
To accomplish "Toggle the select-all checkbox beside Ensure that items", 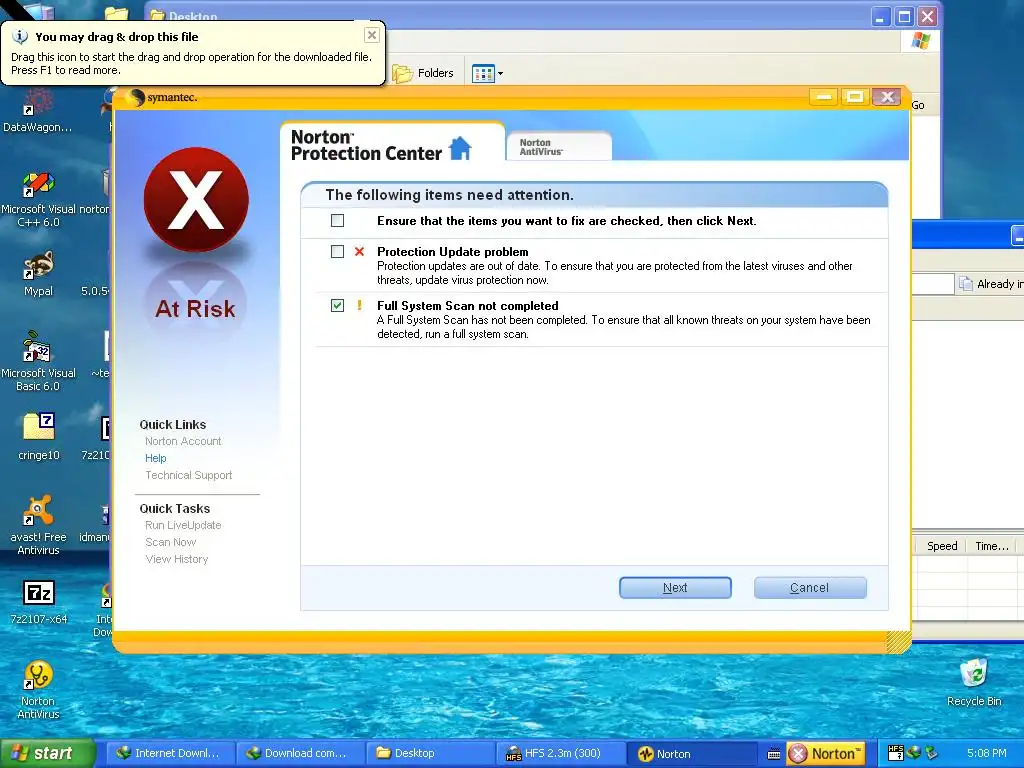I will pos(337,221).
